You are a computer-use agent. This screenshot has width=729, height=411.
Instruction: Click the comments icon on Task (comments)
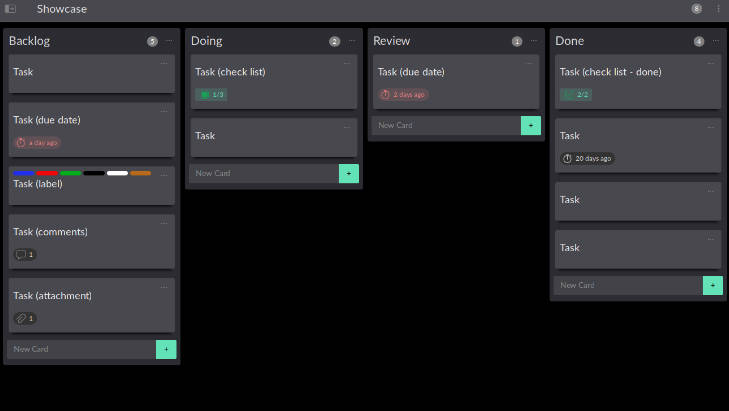coord(20,254)
